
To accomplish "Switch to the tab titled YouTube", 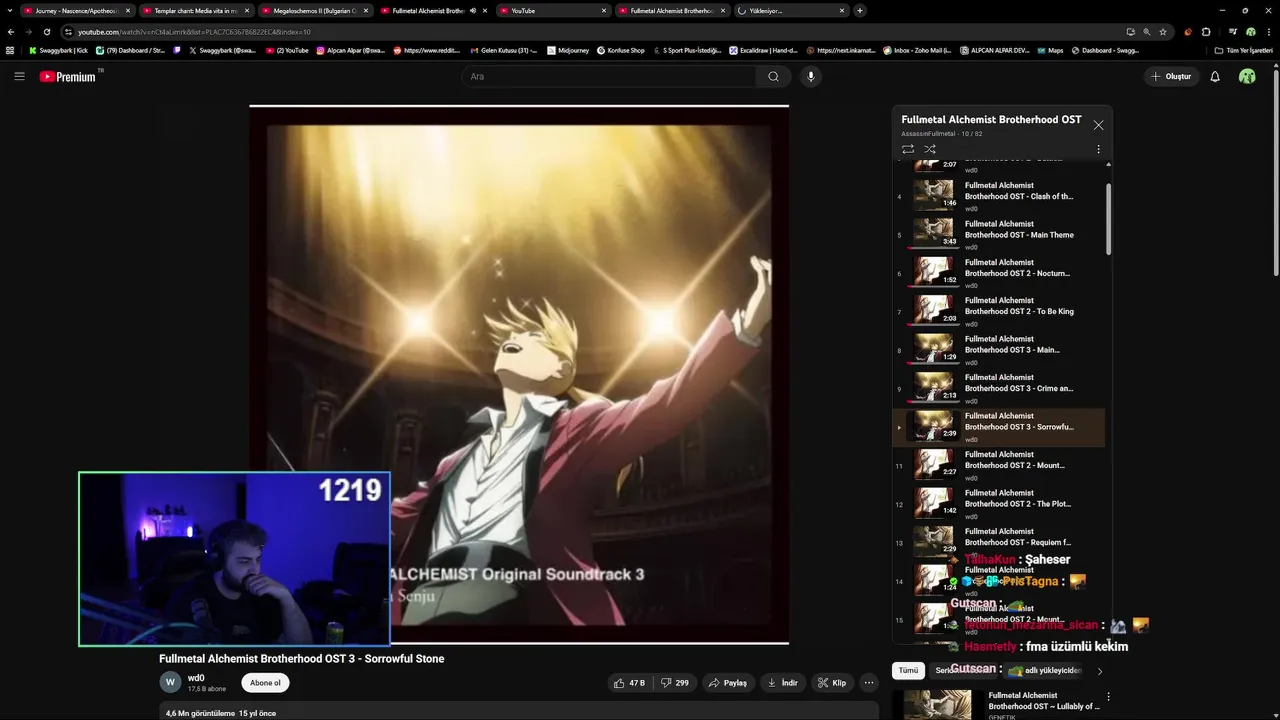I will tap(553, 10).
